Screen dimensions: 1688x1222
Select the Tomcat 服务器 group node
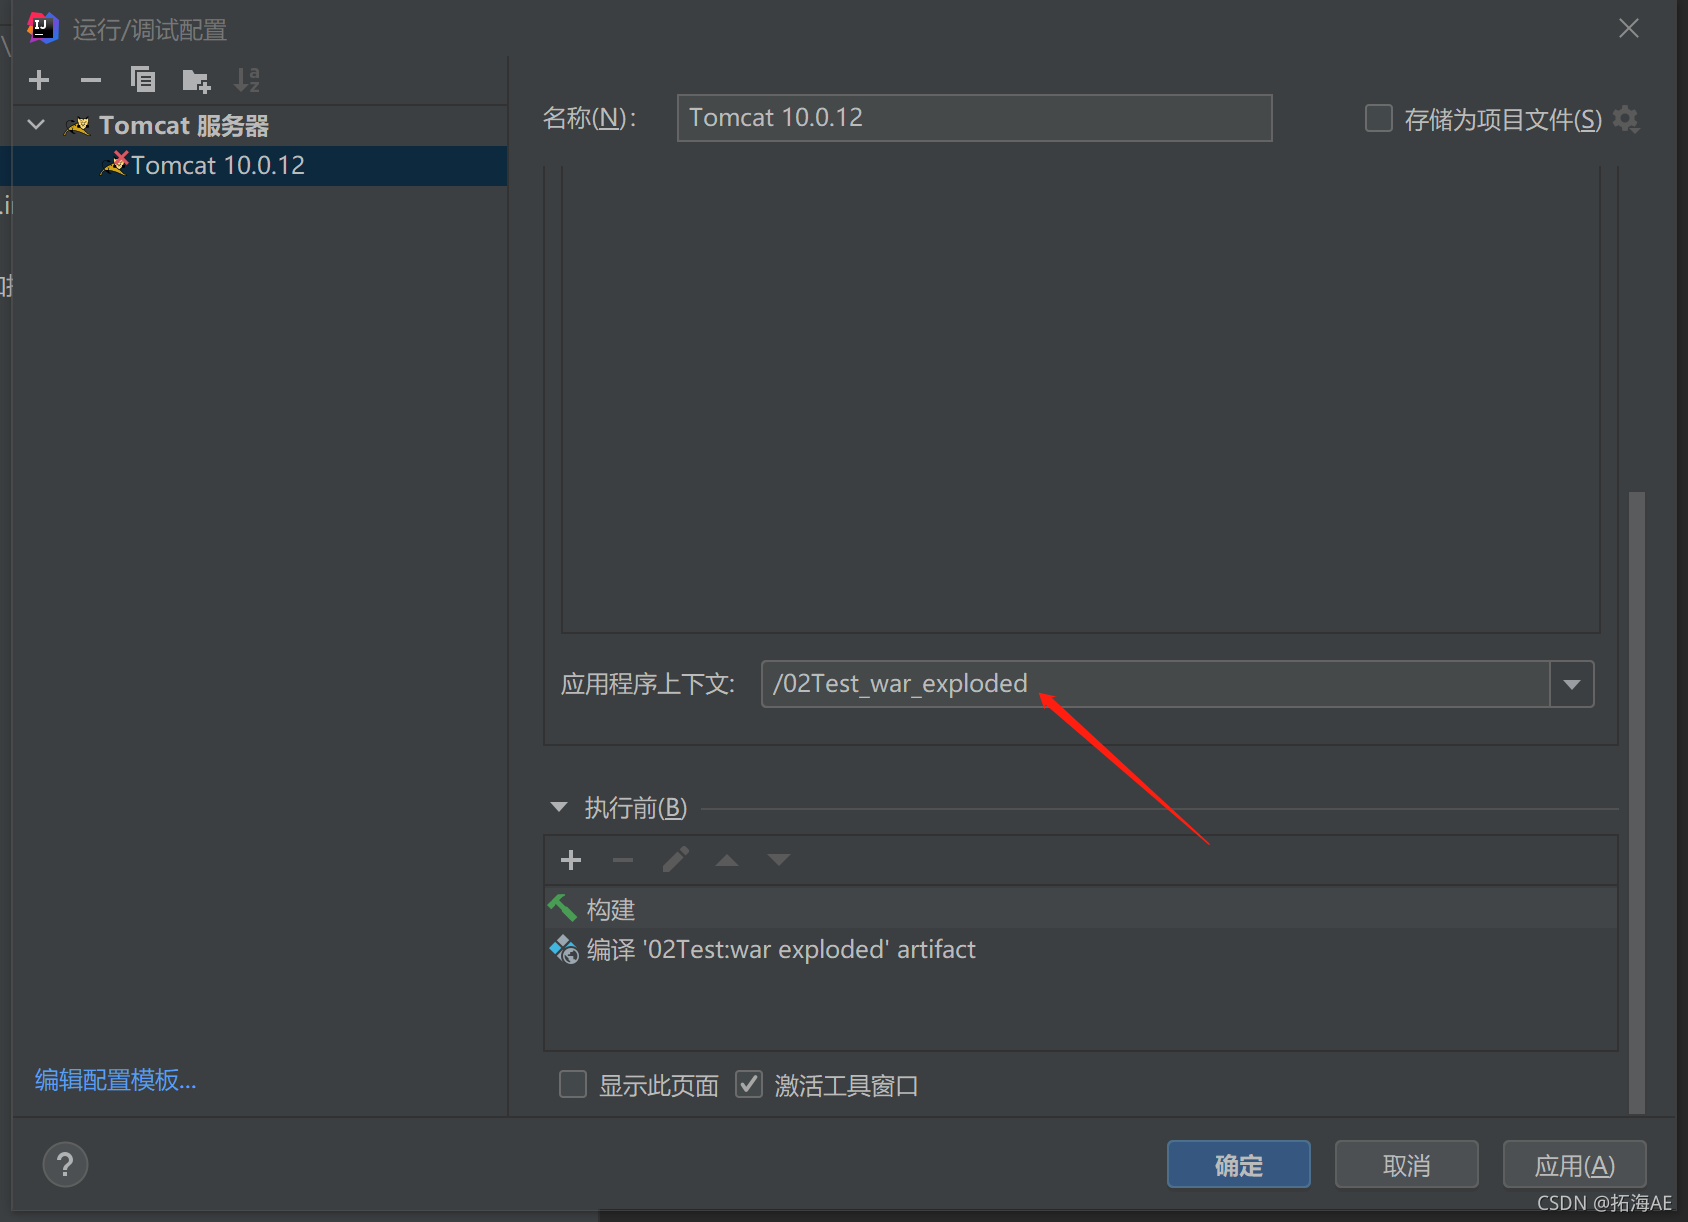[184, 126]
